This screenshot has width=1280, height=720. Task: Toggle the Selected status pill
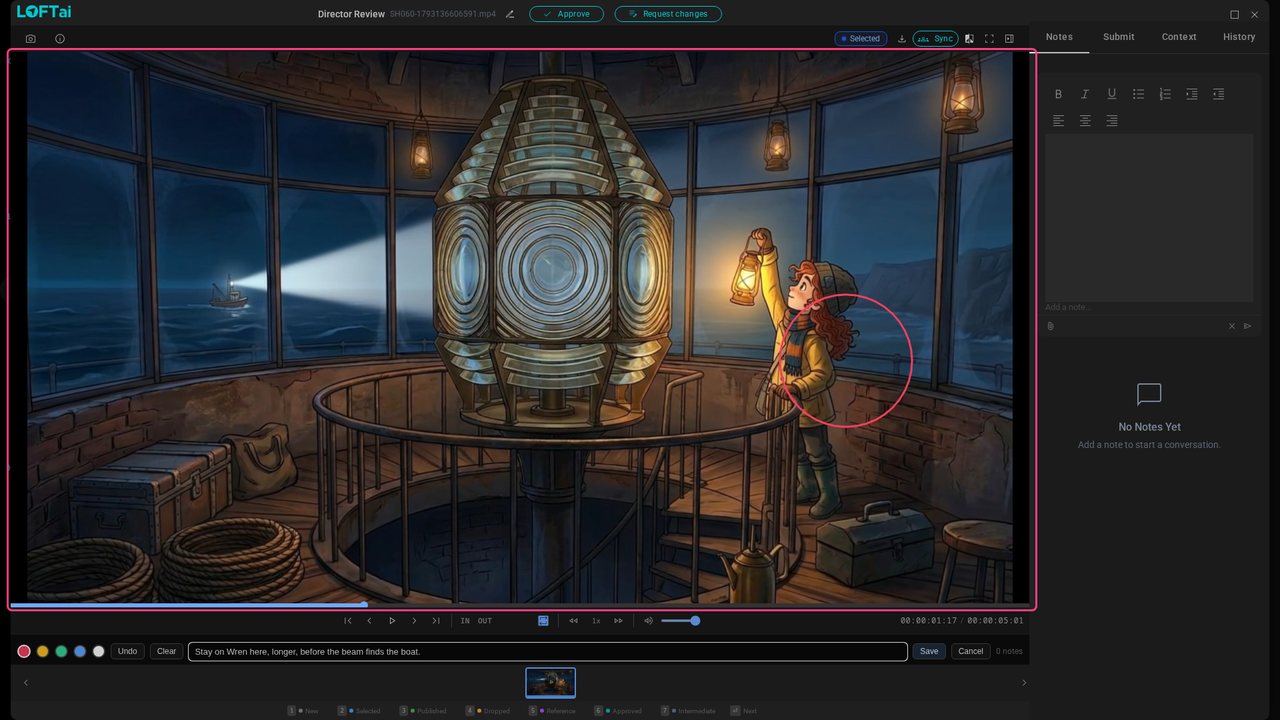tap(861, 39)
